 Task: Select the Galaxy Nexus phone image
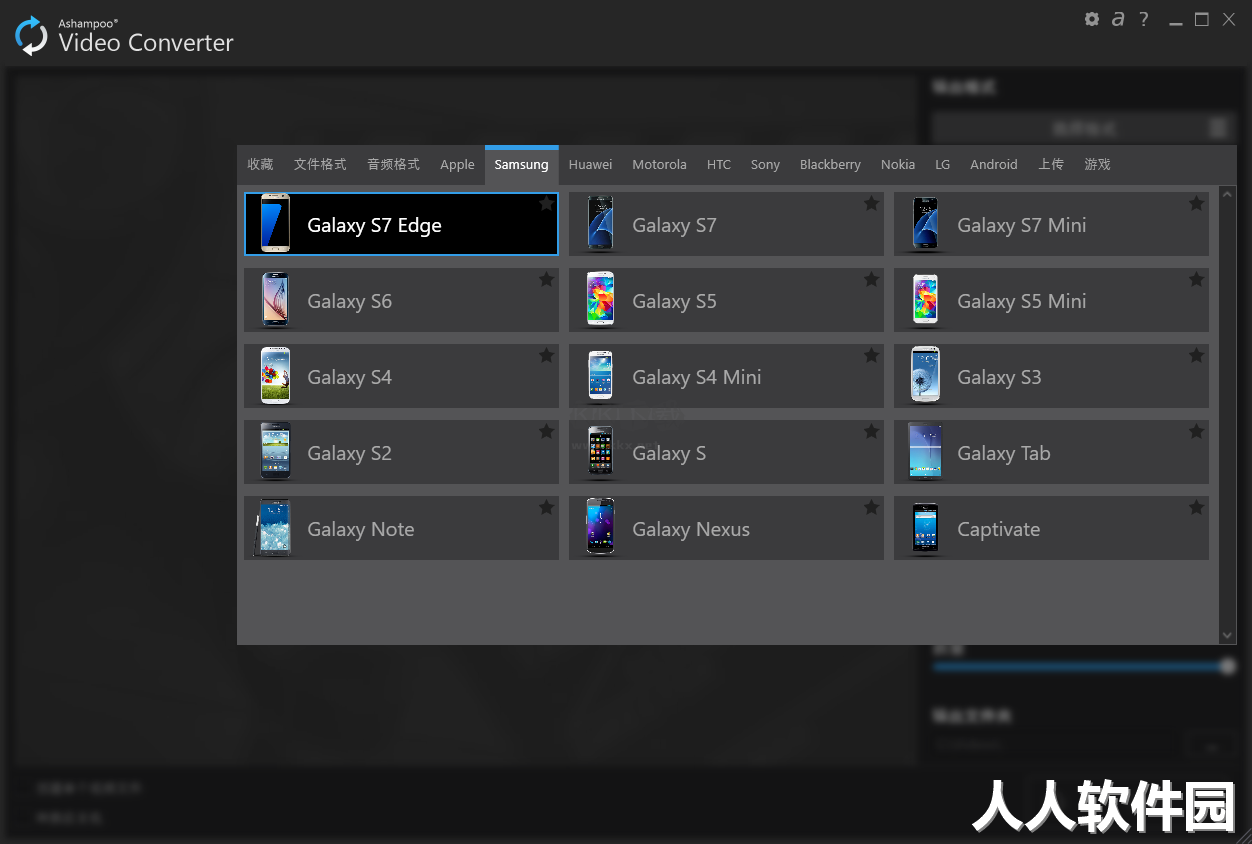pyautogui.click(x=600, y=528)
